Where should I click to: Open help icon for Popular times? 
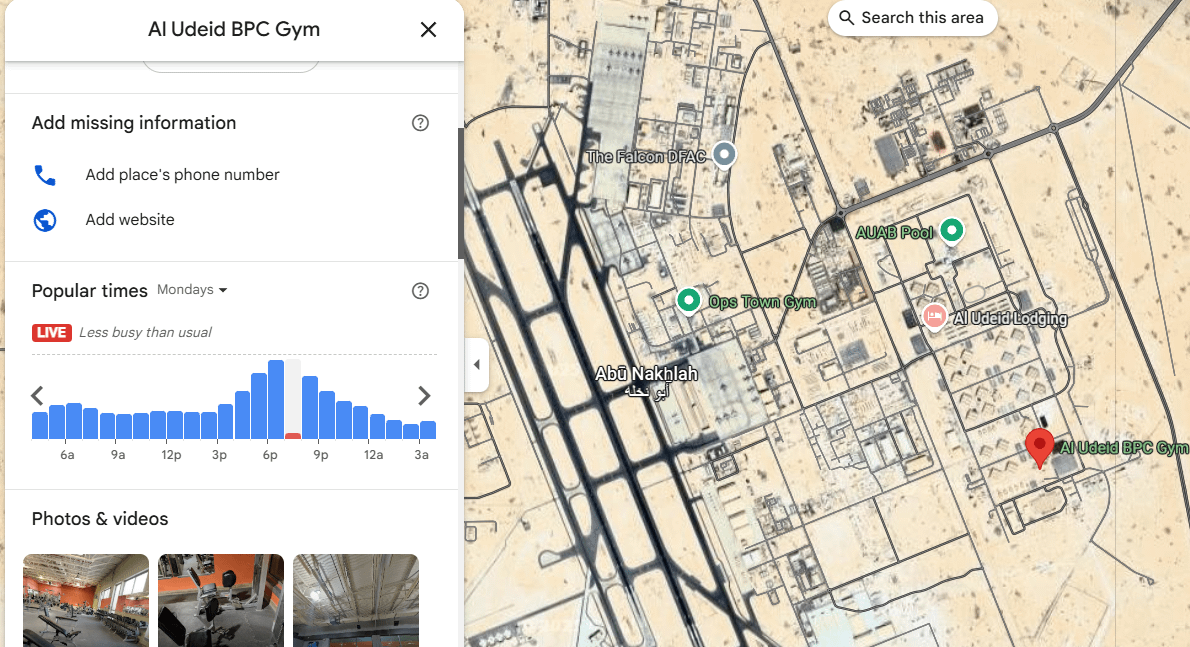click(420, 291)
